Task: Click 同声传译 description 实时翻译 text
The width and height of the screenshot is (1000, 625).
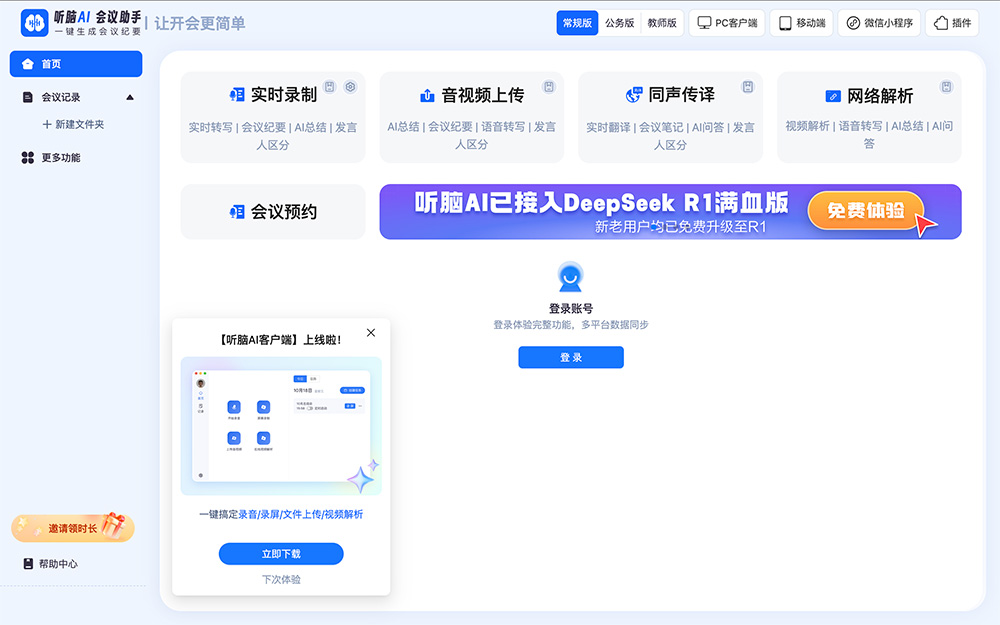Action: point(608,128)
